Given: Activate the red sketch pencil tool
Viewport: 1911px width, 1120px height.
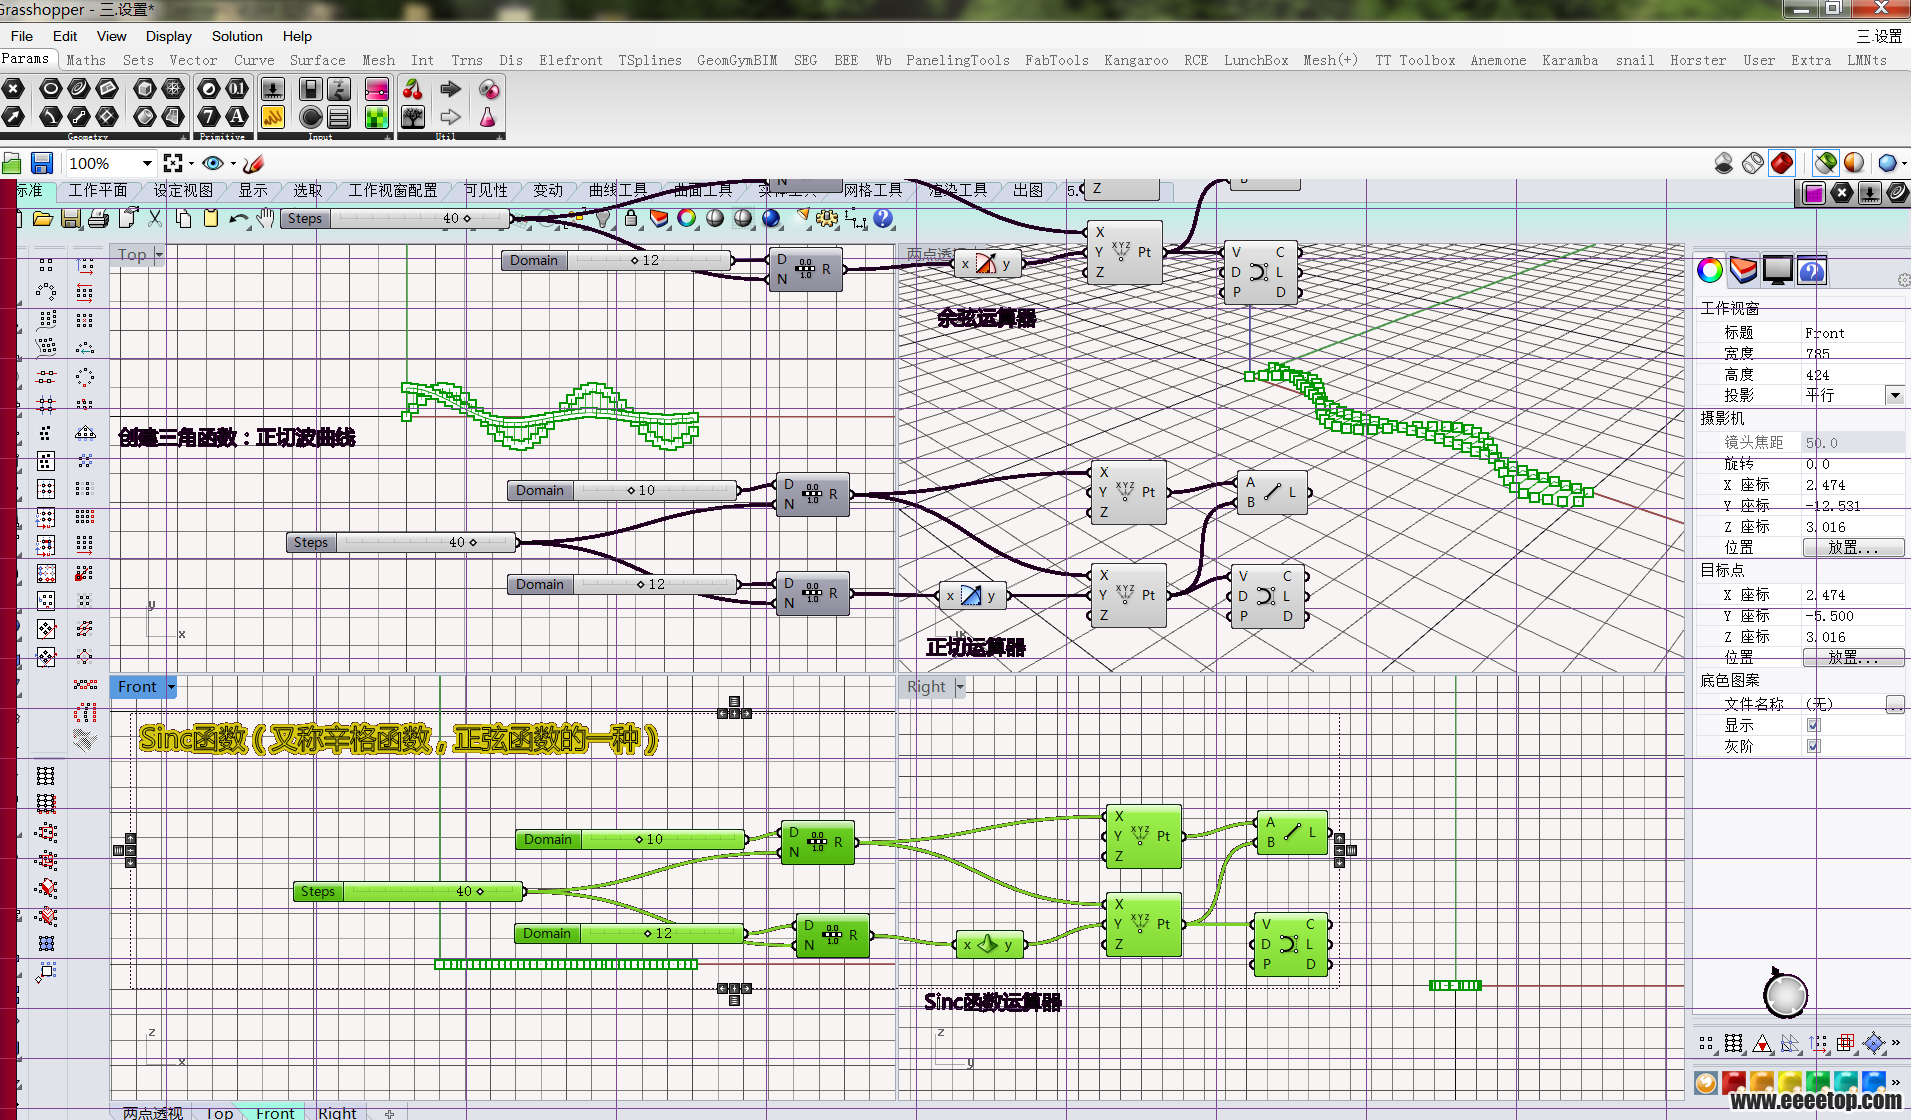Looking at the screenshot, I should pyautogui.click(x=254, y=163).
